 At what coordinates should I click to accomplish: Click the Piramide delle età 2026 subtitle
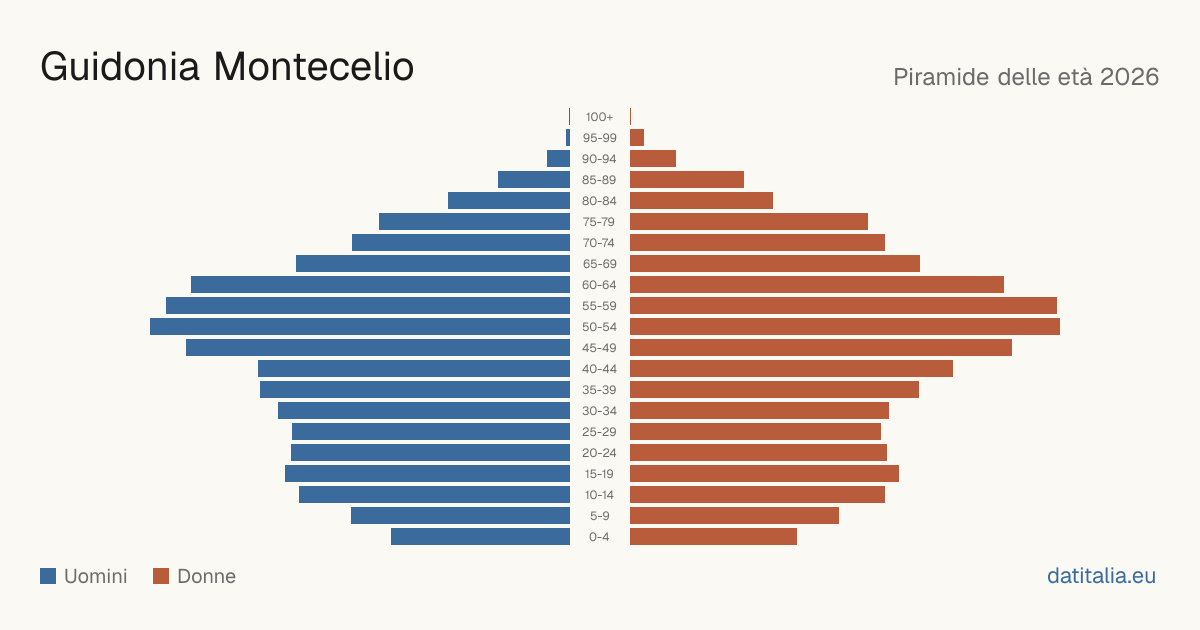[x=1026, y=77]
